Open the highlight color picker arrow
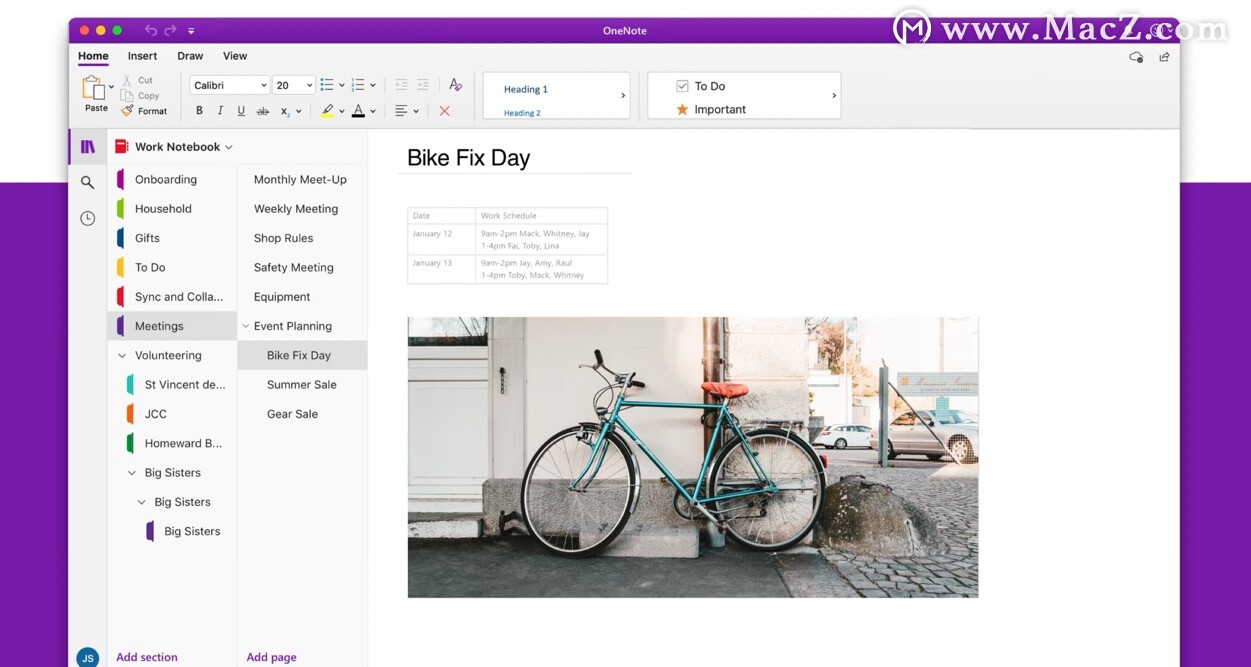1251x667 pixels. tap(342, 112)
